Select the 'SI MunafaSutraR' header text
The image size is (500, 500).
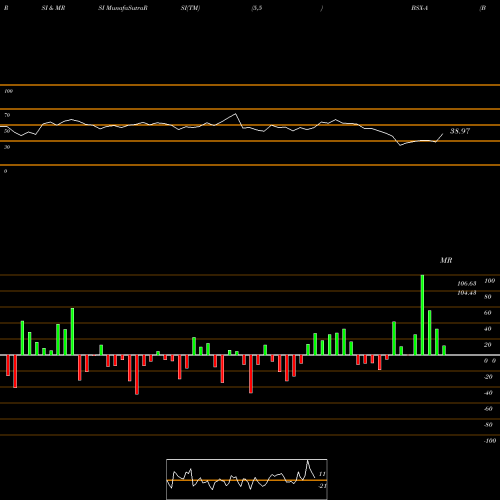(x=123, y=8)
